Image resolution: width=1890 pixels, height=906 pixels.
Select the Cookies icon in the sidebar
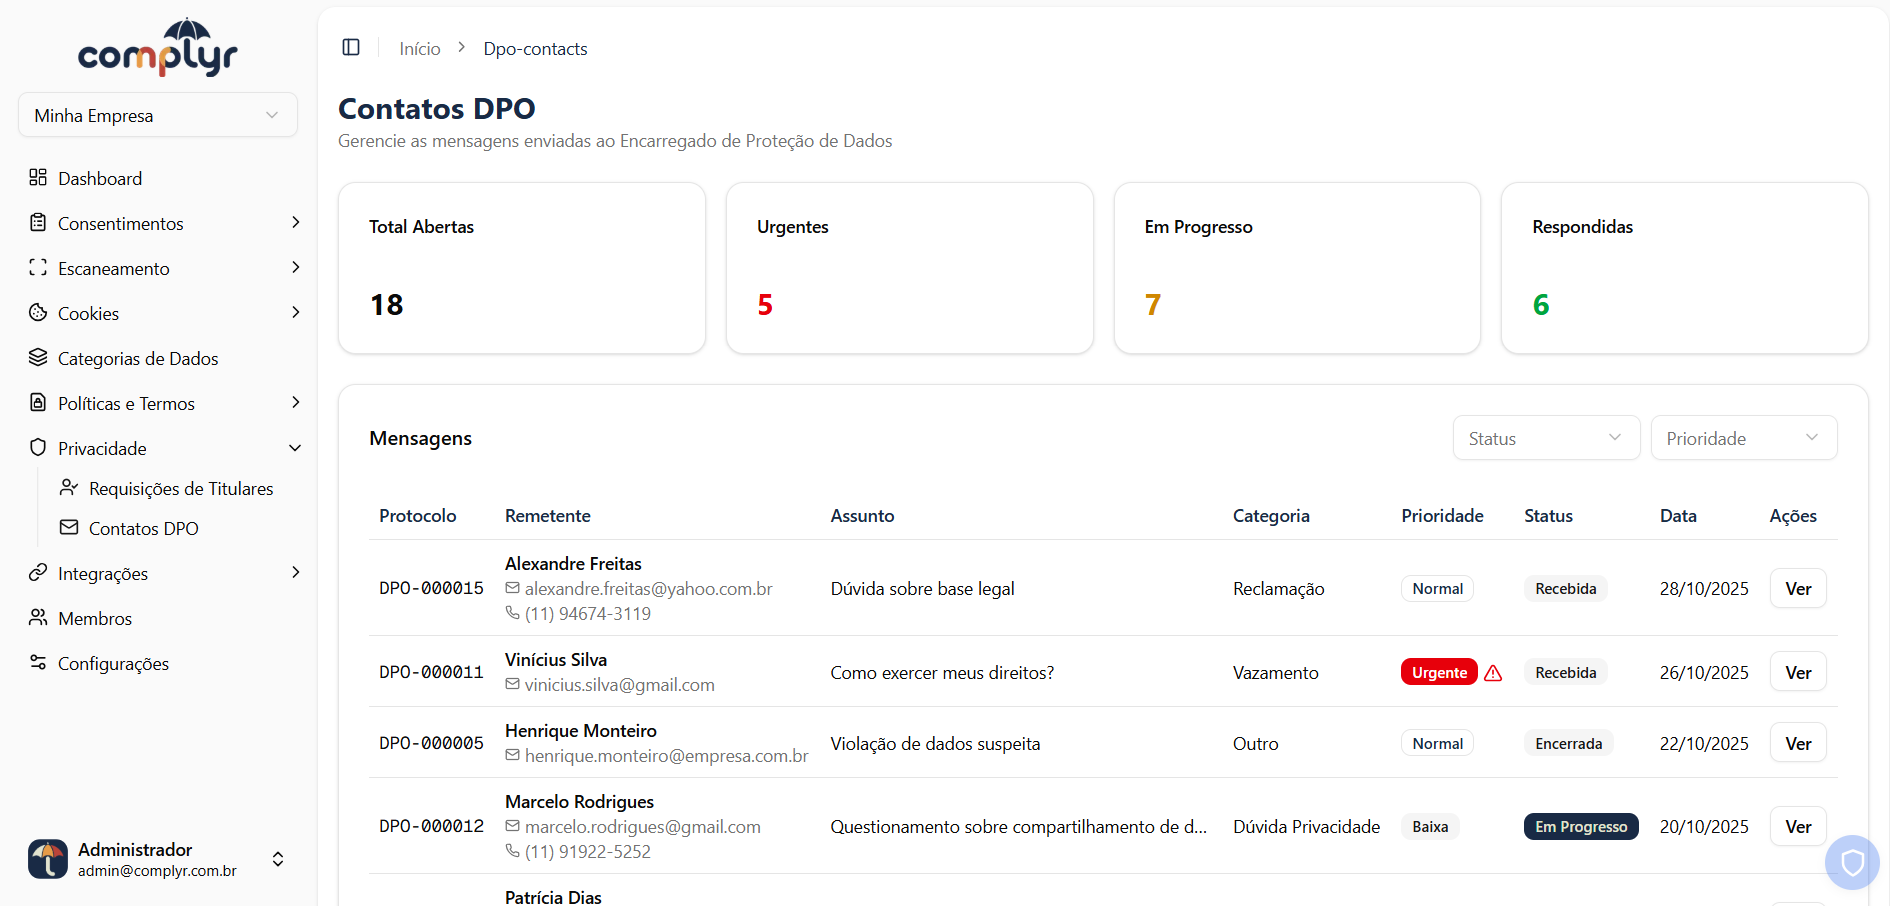pyautogui.click(x=38, y=313)
